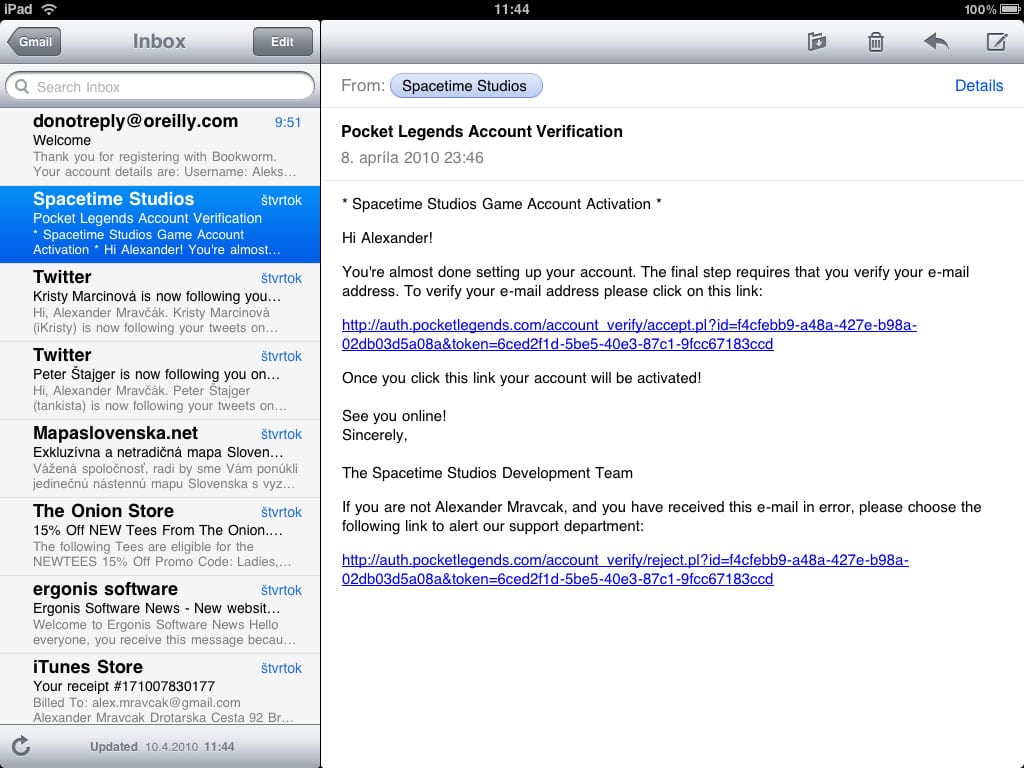Screen dimensions: 1024x768
Task: Tap 'Once you click this link' sentence
Action: click(522, 377)
